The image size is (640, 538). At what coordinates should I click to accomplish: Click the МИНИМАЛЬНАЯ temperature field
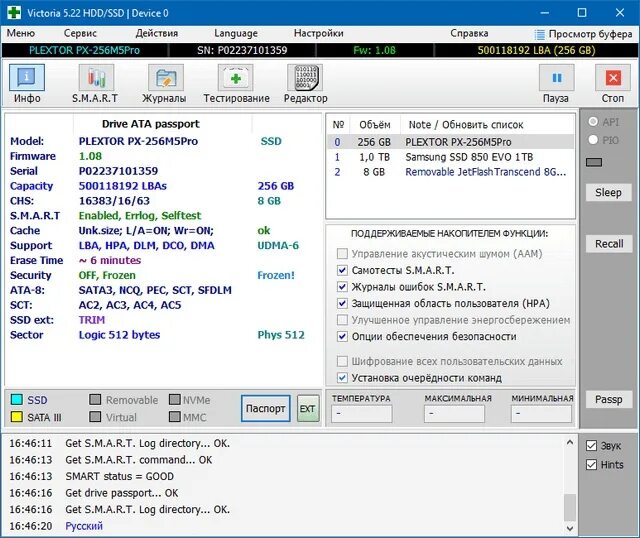(x=541, y=414)
